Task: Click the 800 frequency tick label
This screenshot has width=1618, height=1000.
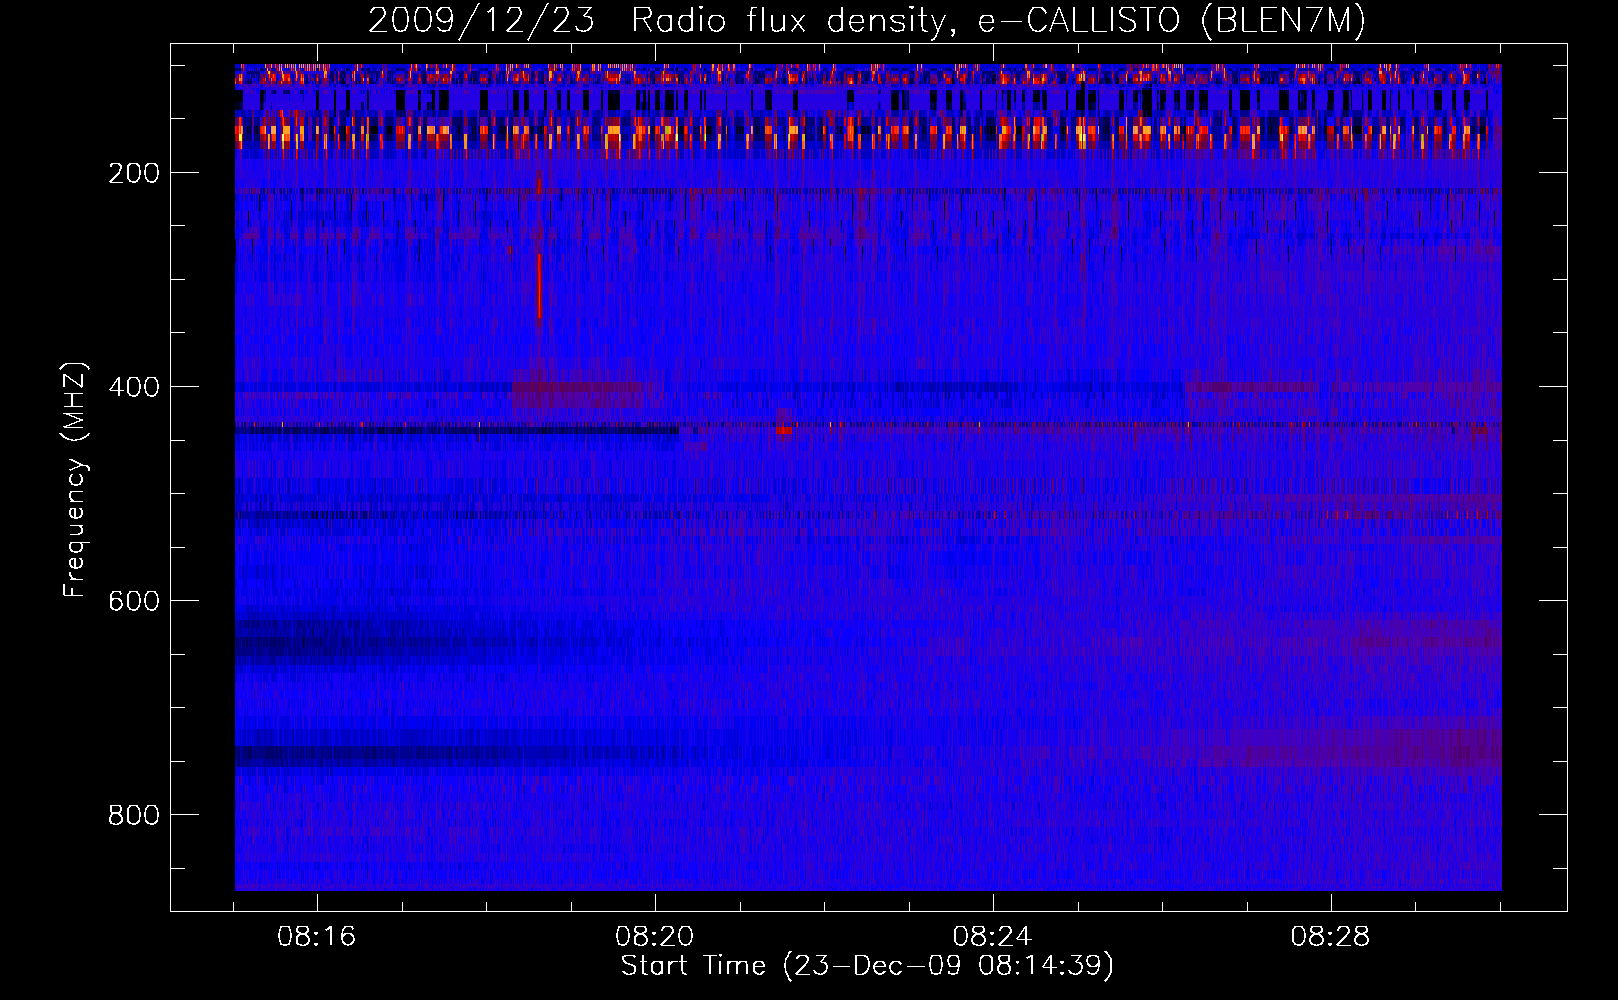Action: coord(134,815)
